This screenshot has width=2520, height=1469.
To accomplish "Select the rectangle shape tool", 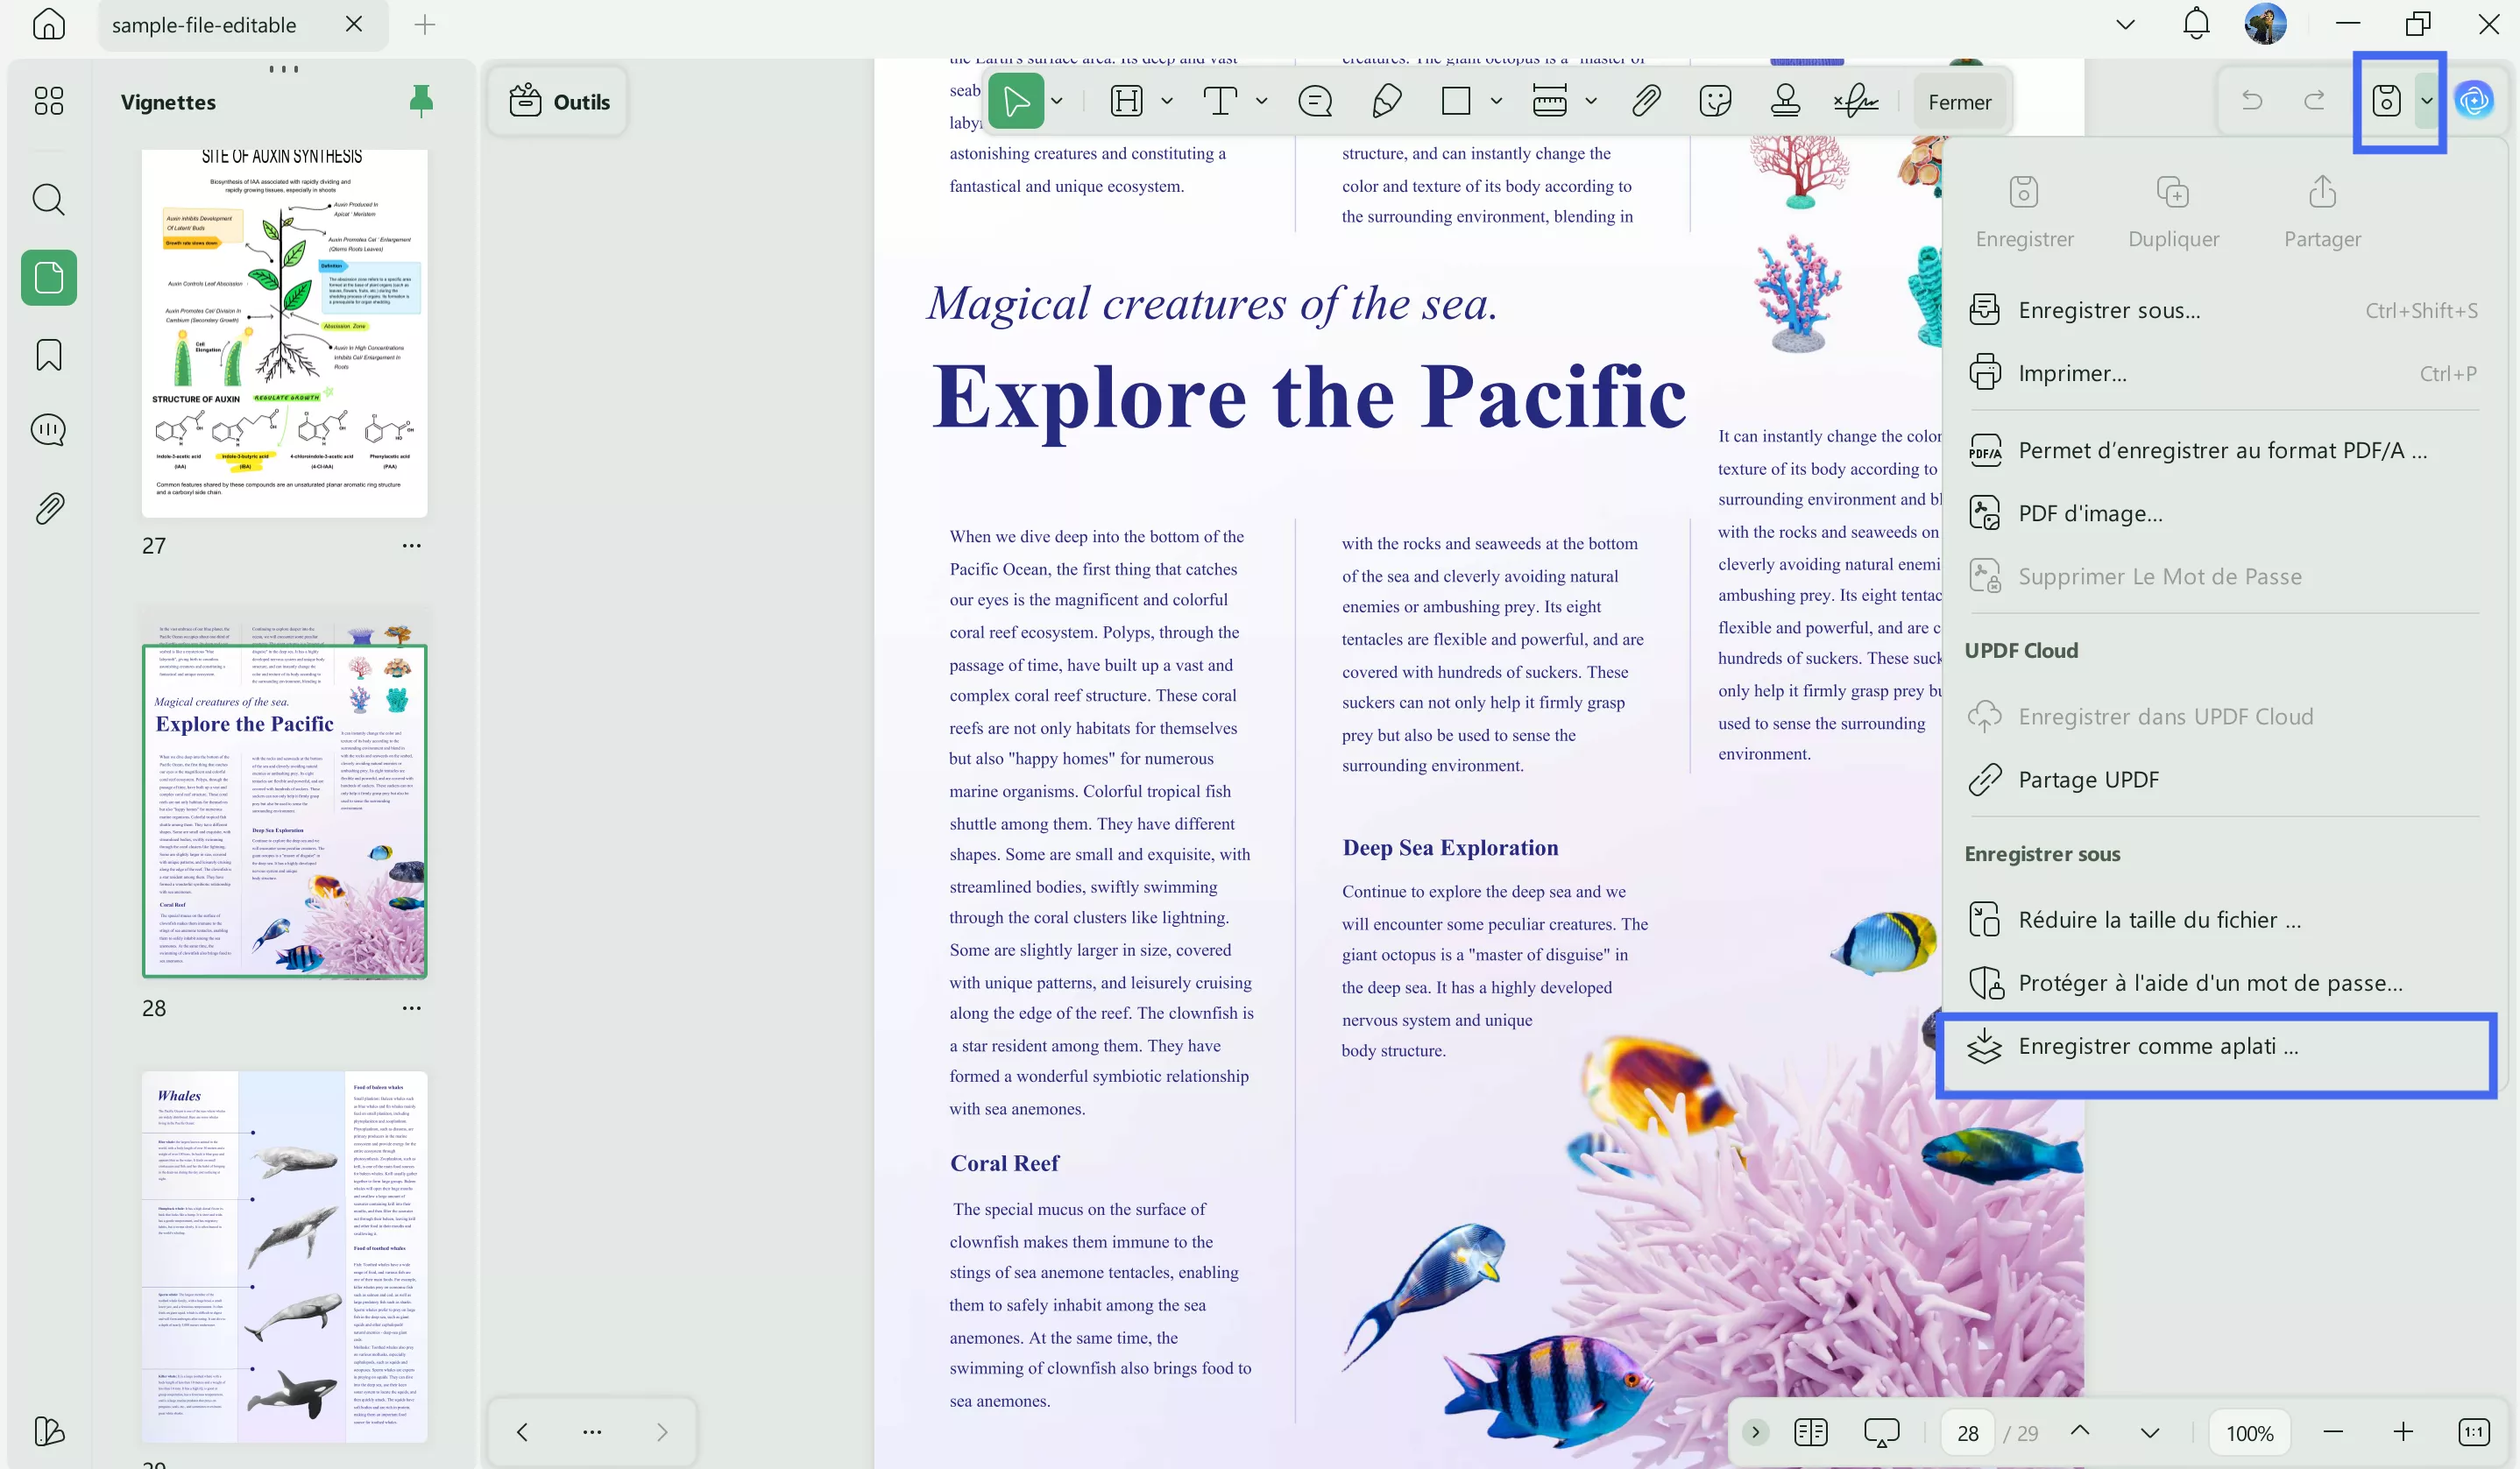I will click(x=1456, y=101).
